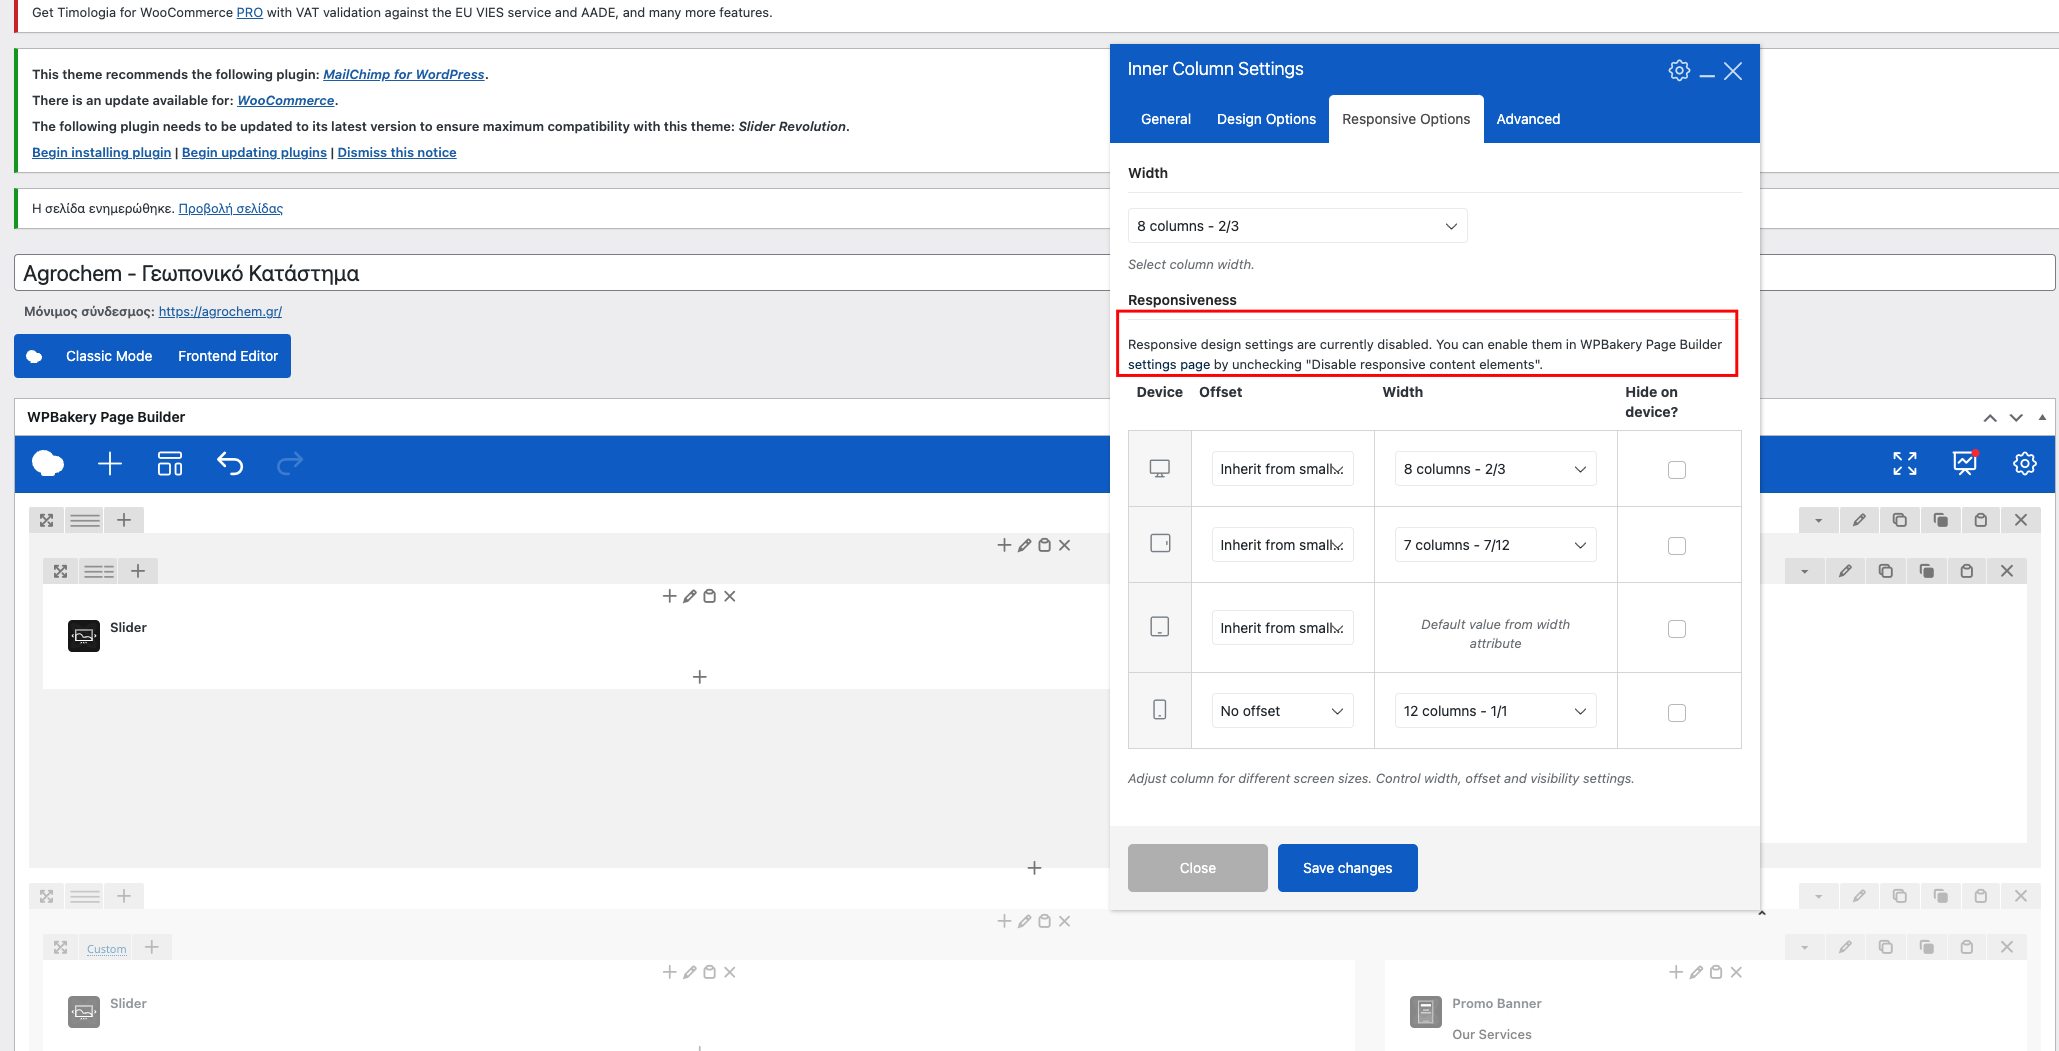Click the mobile phone device icon
This screenshot has width=2059, height=1051.
tap(1160, 709)
